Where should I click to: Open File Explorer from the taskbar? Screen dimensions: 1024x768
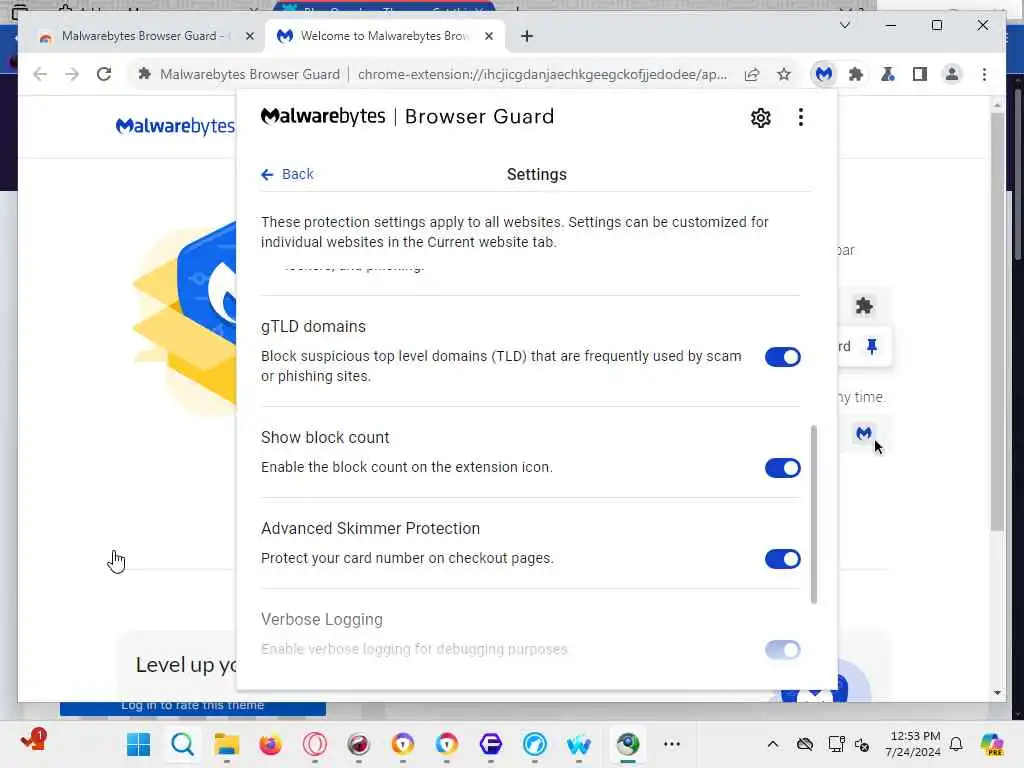click(x=227, y=744)
